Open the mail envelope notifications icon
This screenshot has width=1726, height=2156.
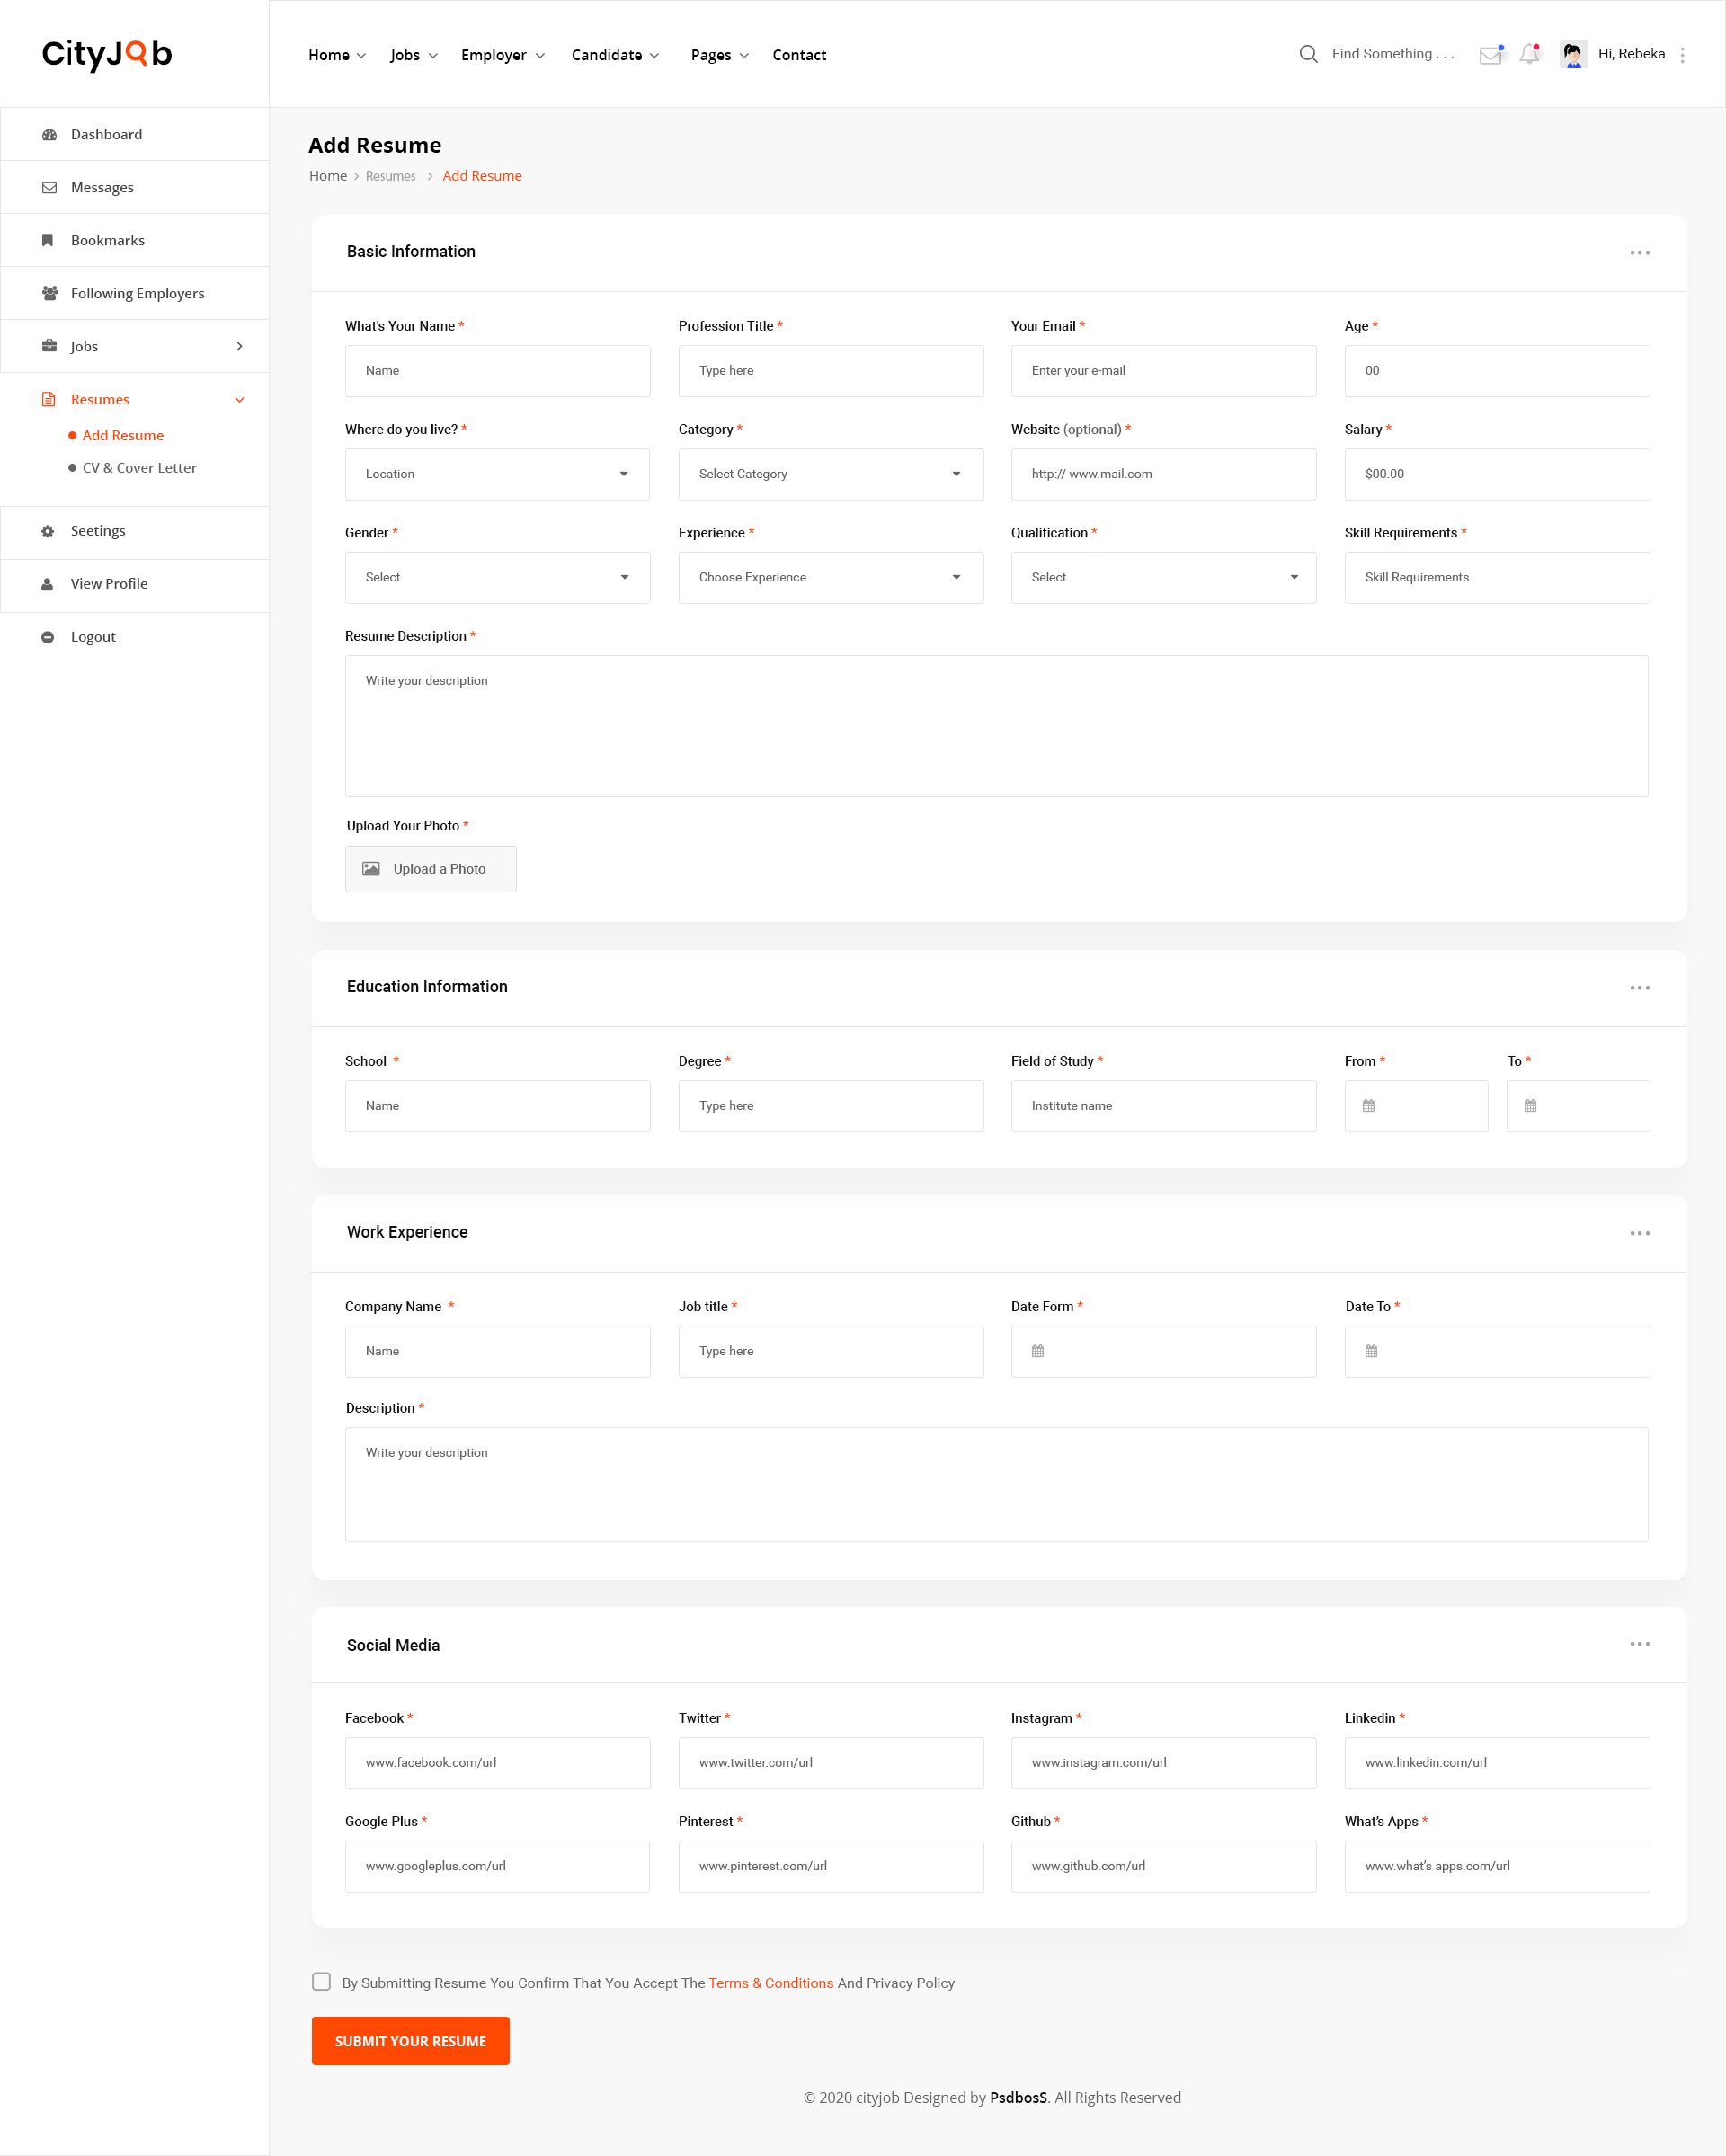tap(1490, 55)
